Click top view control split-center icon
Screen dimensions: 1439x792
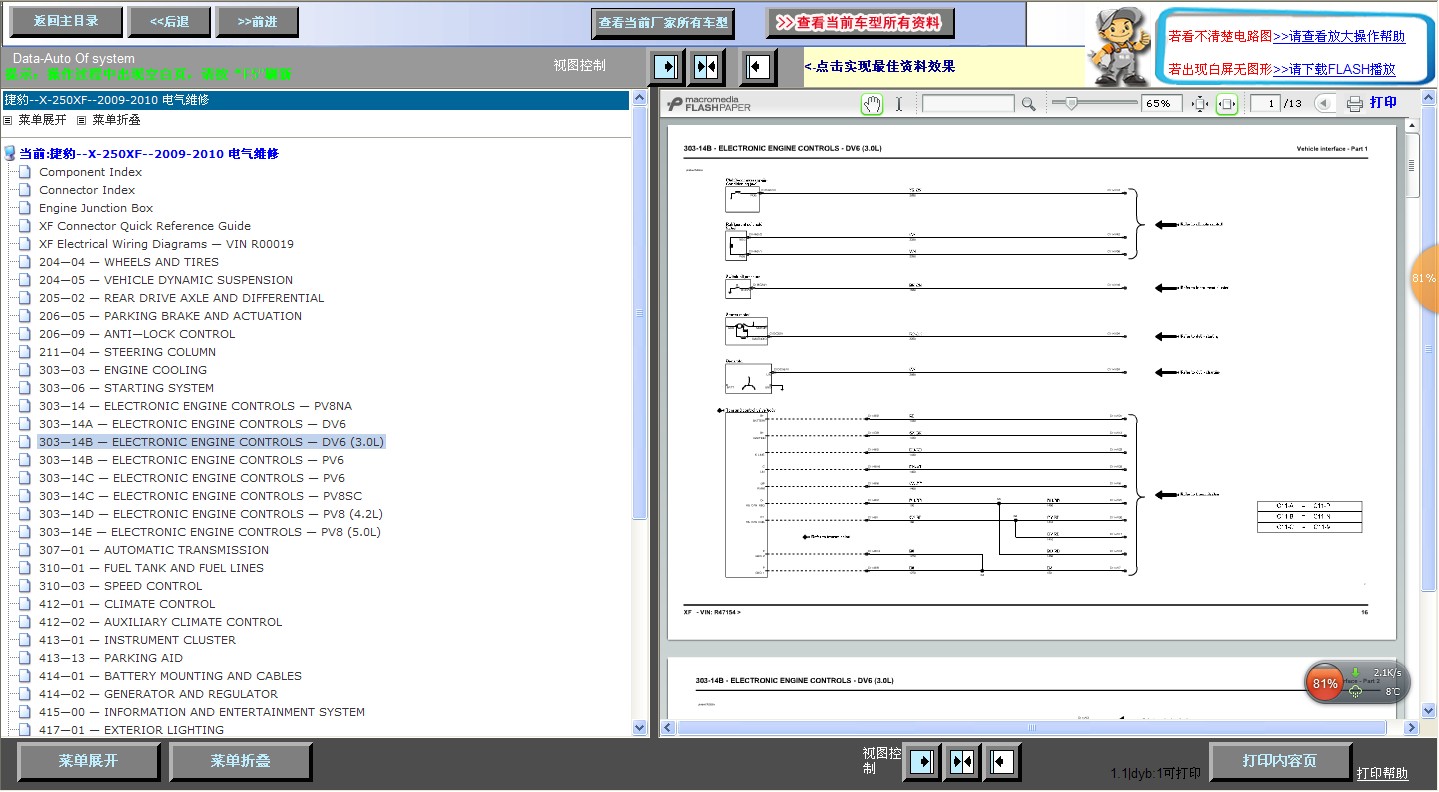tap(706, 67)
